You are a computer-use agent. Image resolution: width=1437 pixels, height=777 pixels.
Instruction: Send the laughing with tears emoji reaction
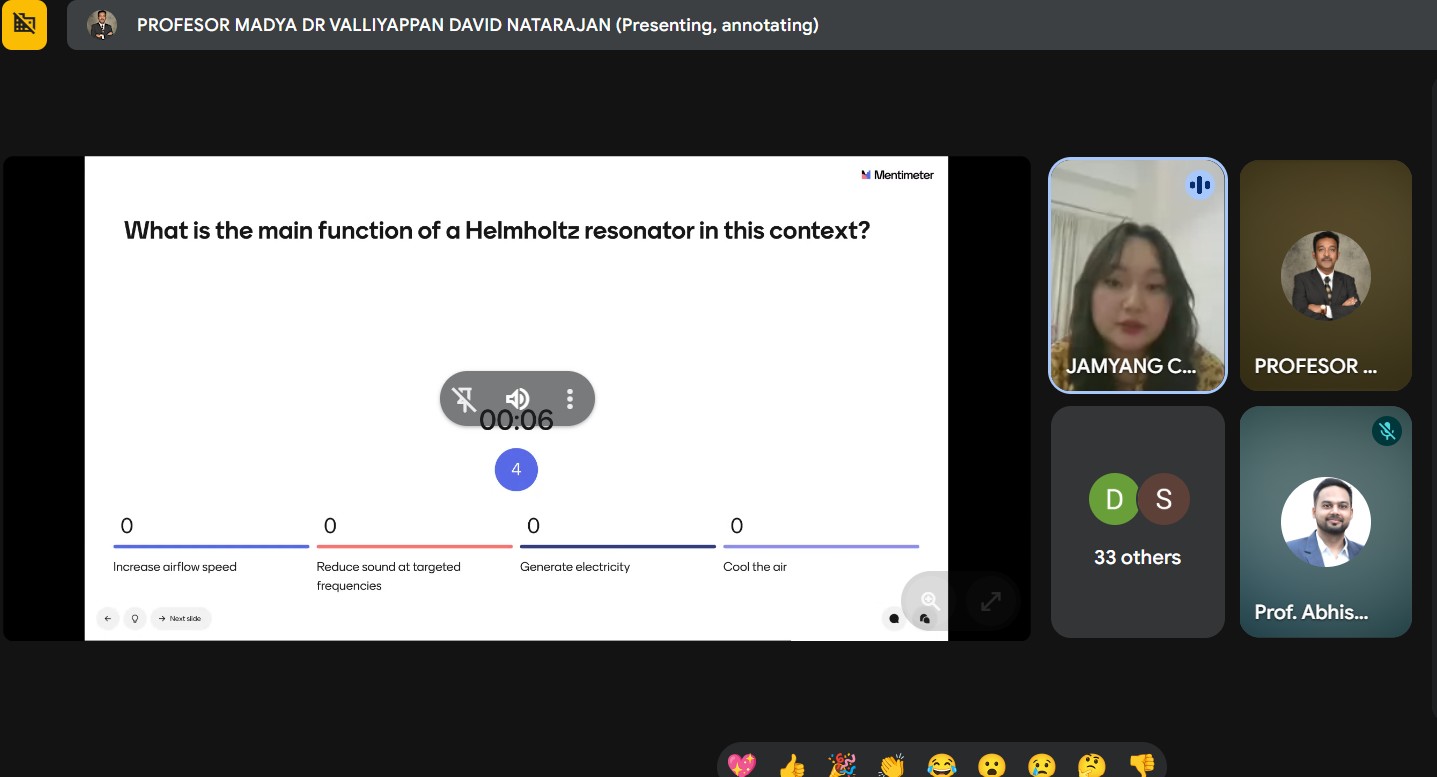click(x=941, y=765)
